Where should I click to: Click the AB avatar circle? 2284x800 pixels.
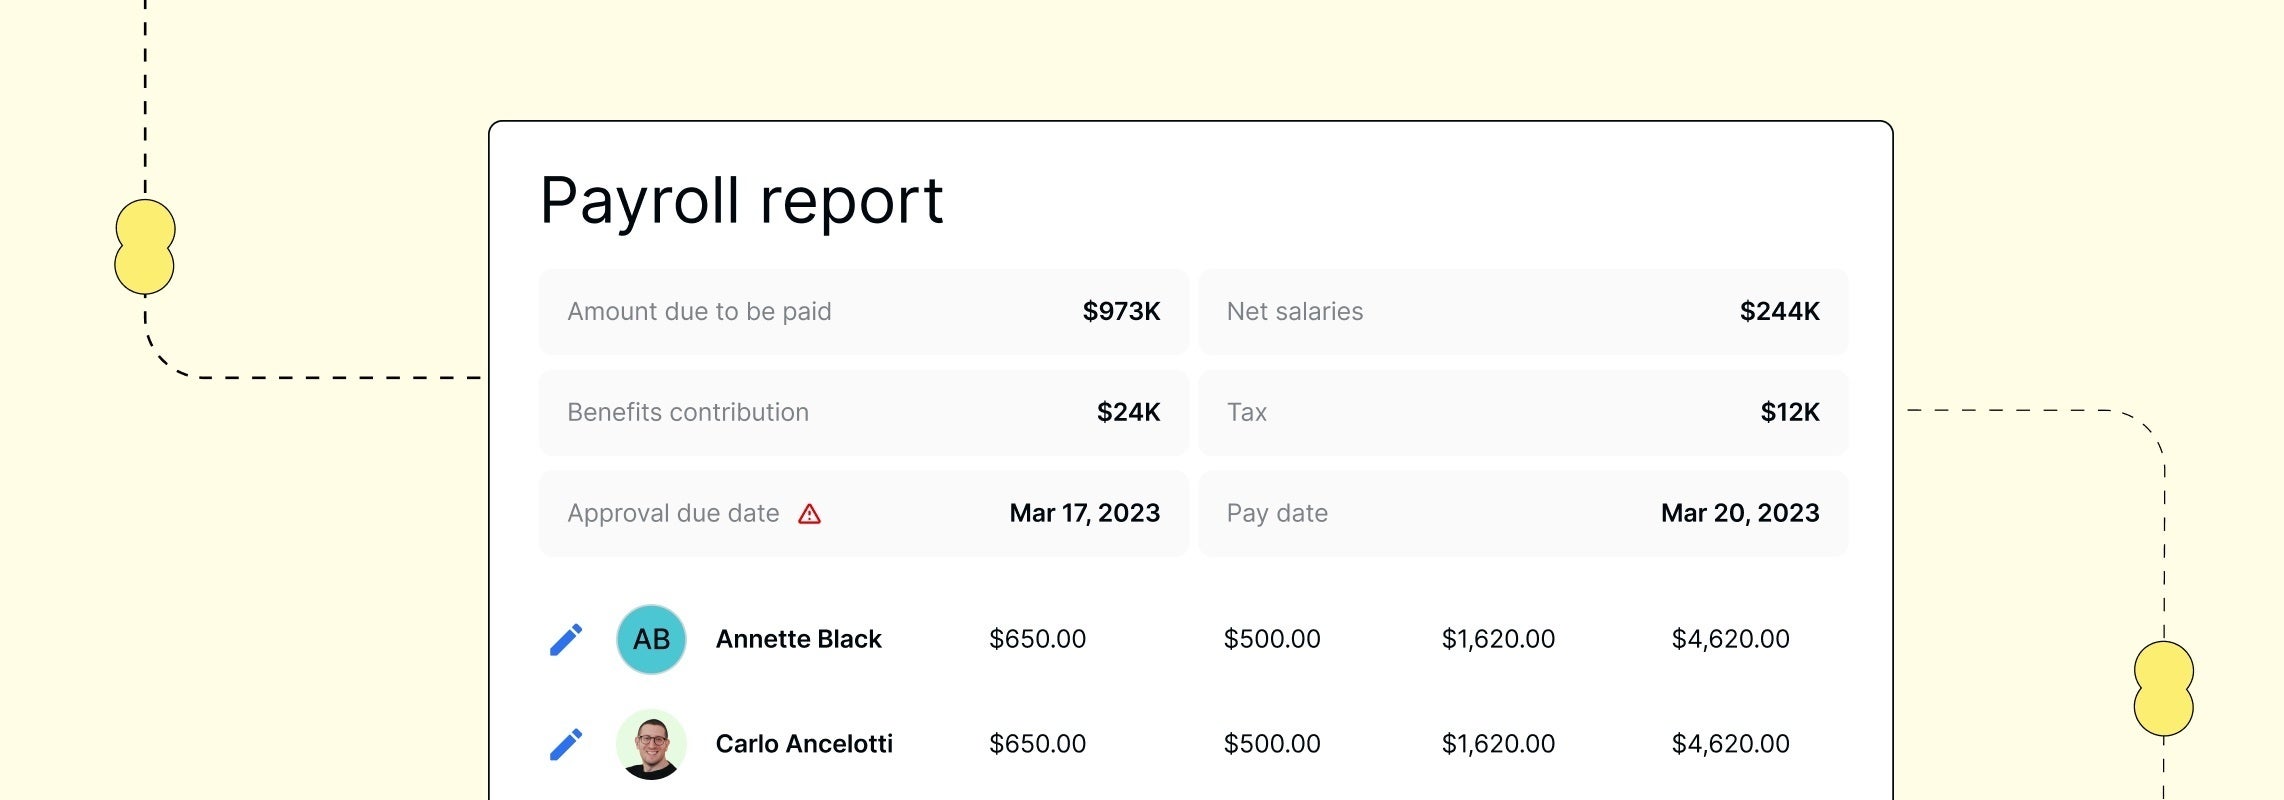[x=651, y=640]
